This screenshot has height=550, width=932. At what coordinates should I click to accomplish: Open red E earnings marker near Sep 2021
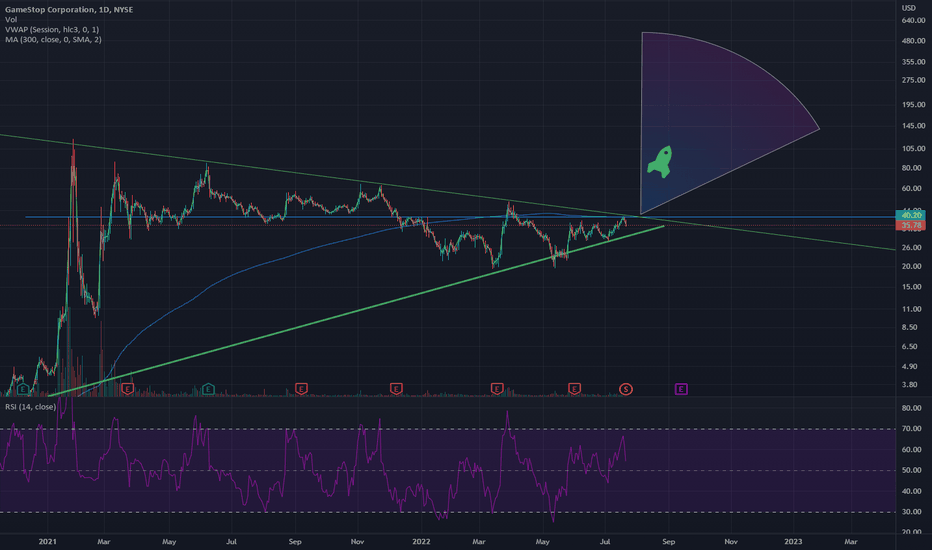(x=301, y=389)
